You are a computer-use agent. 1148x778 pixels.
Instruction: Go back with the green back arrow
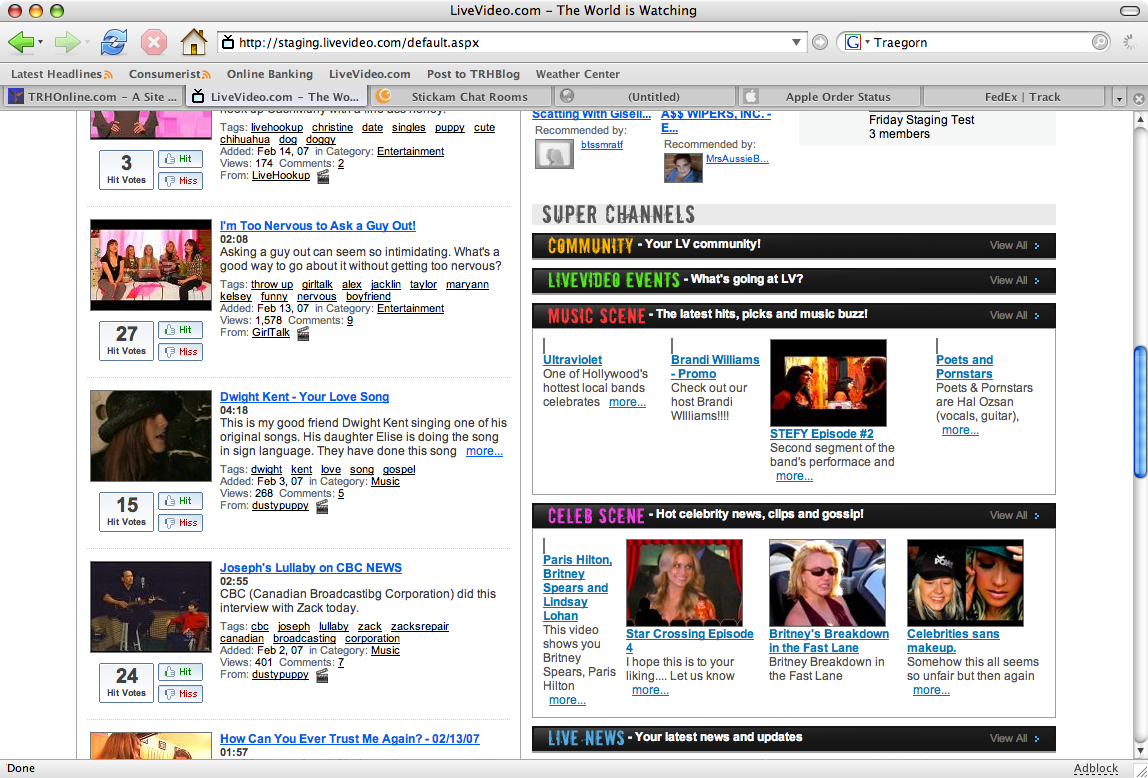20,42
